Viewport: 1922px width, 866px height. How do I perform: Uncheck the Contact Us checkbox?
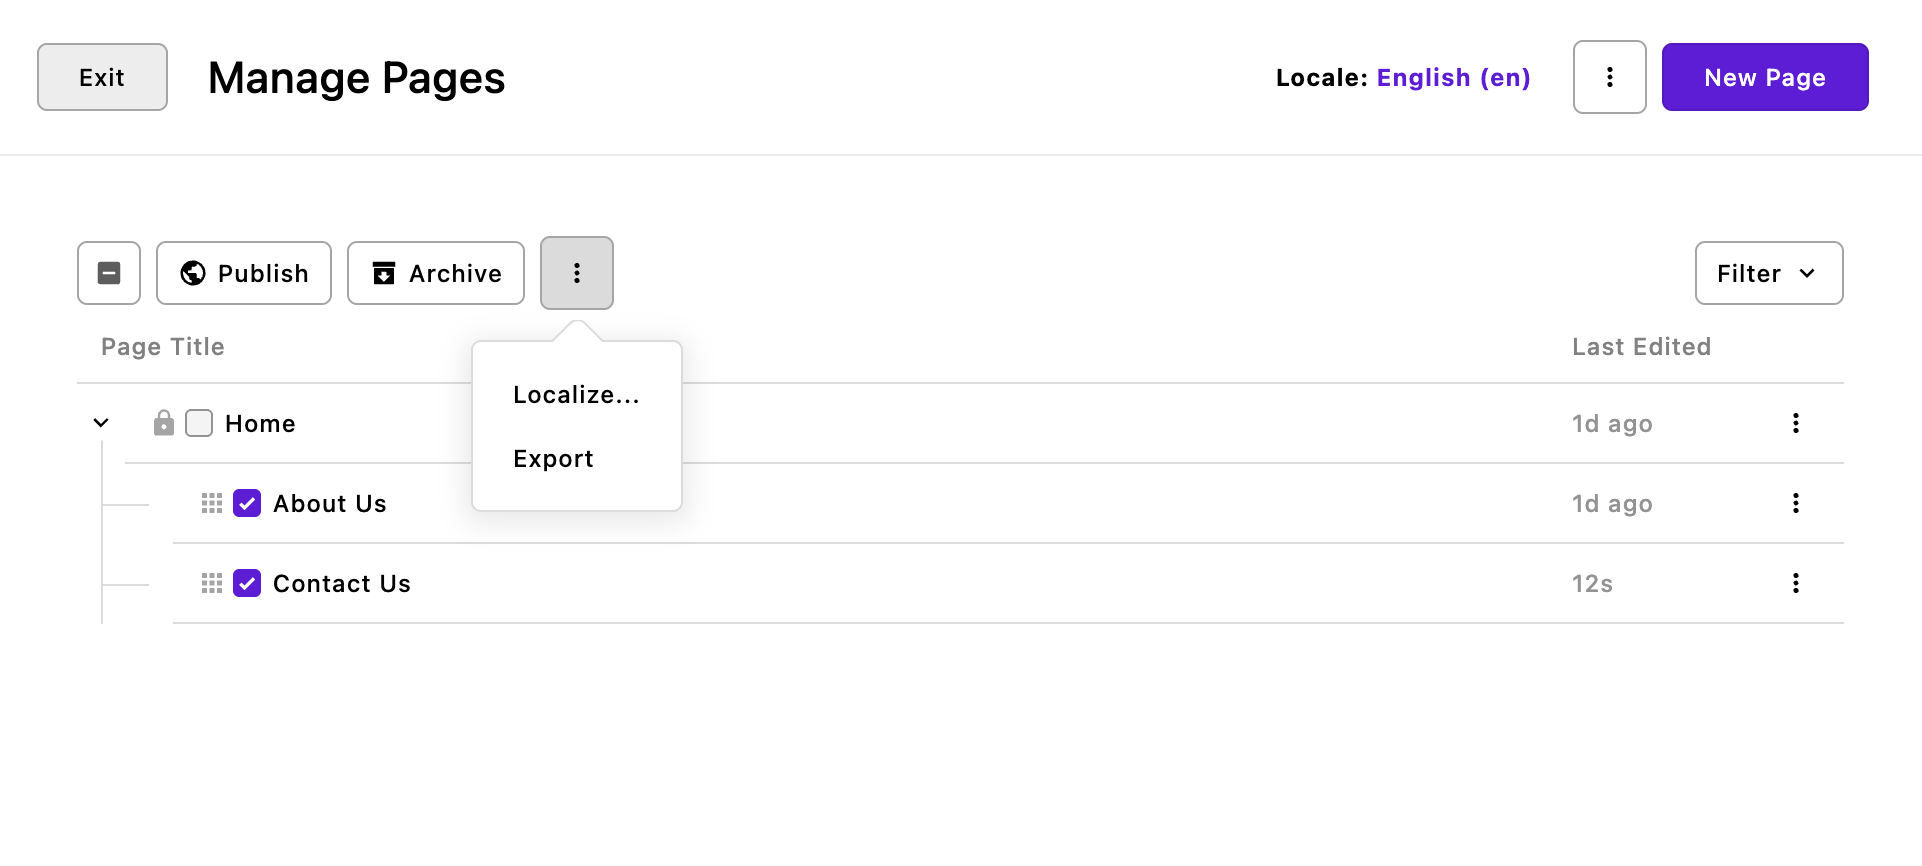point(247,583)
